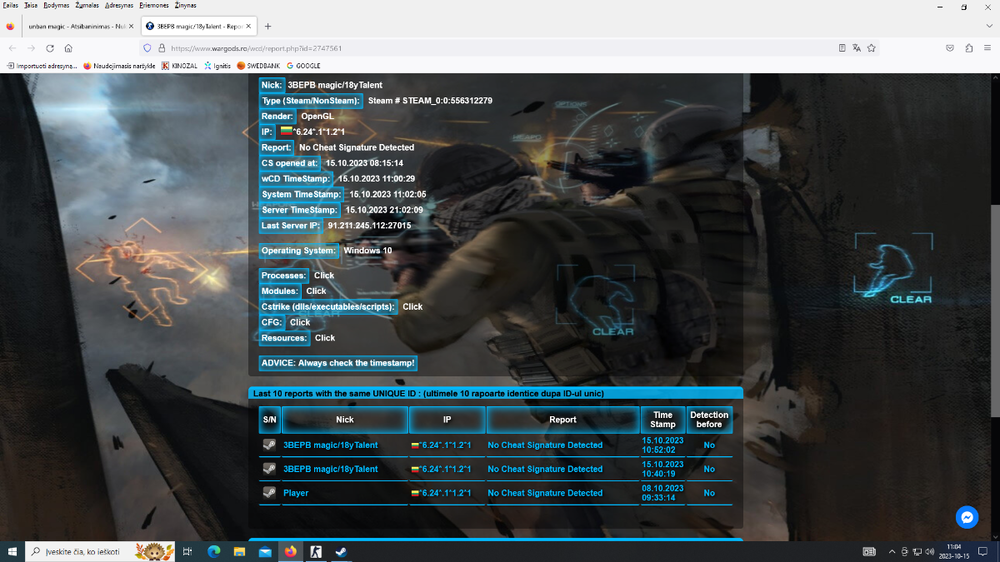The width and height of the screenshot is (1000, 562).
Task: Open the Priemonės menu
Action: click(x=154, y=5)
